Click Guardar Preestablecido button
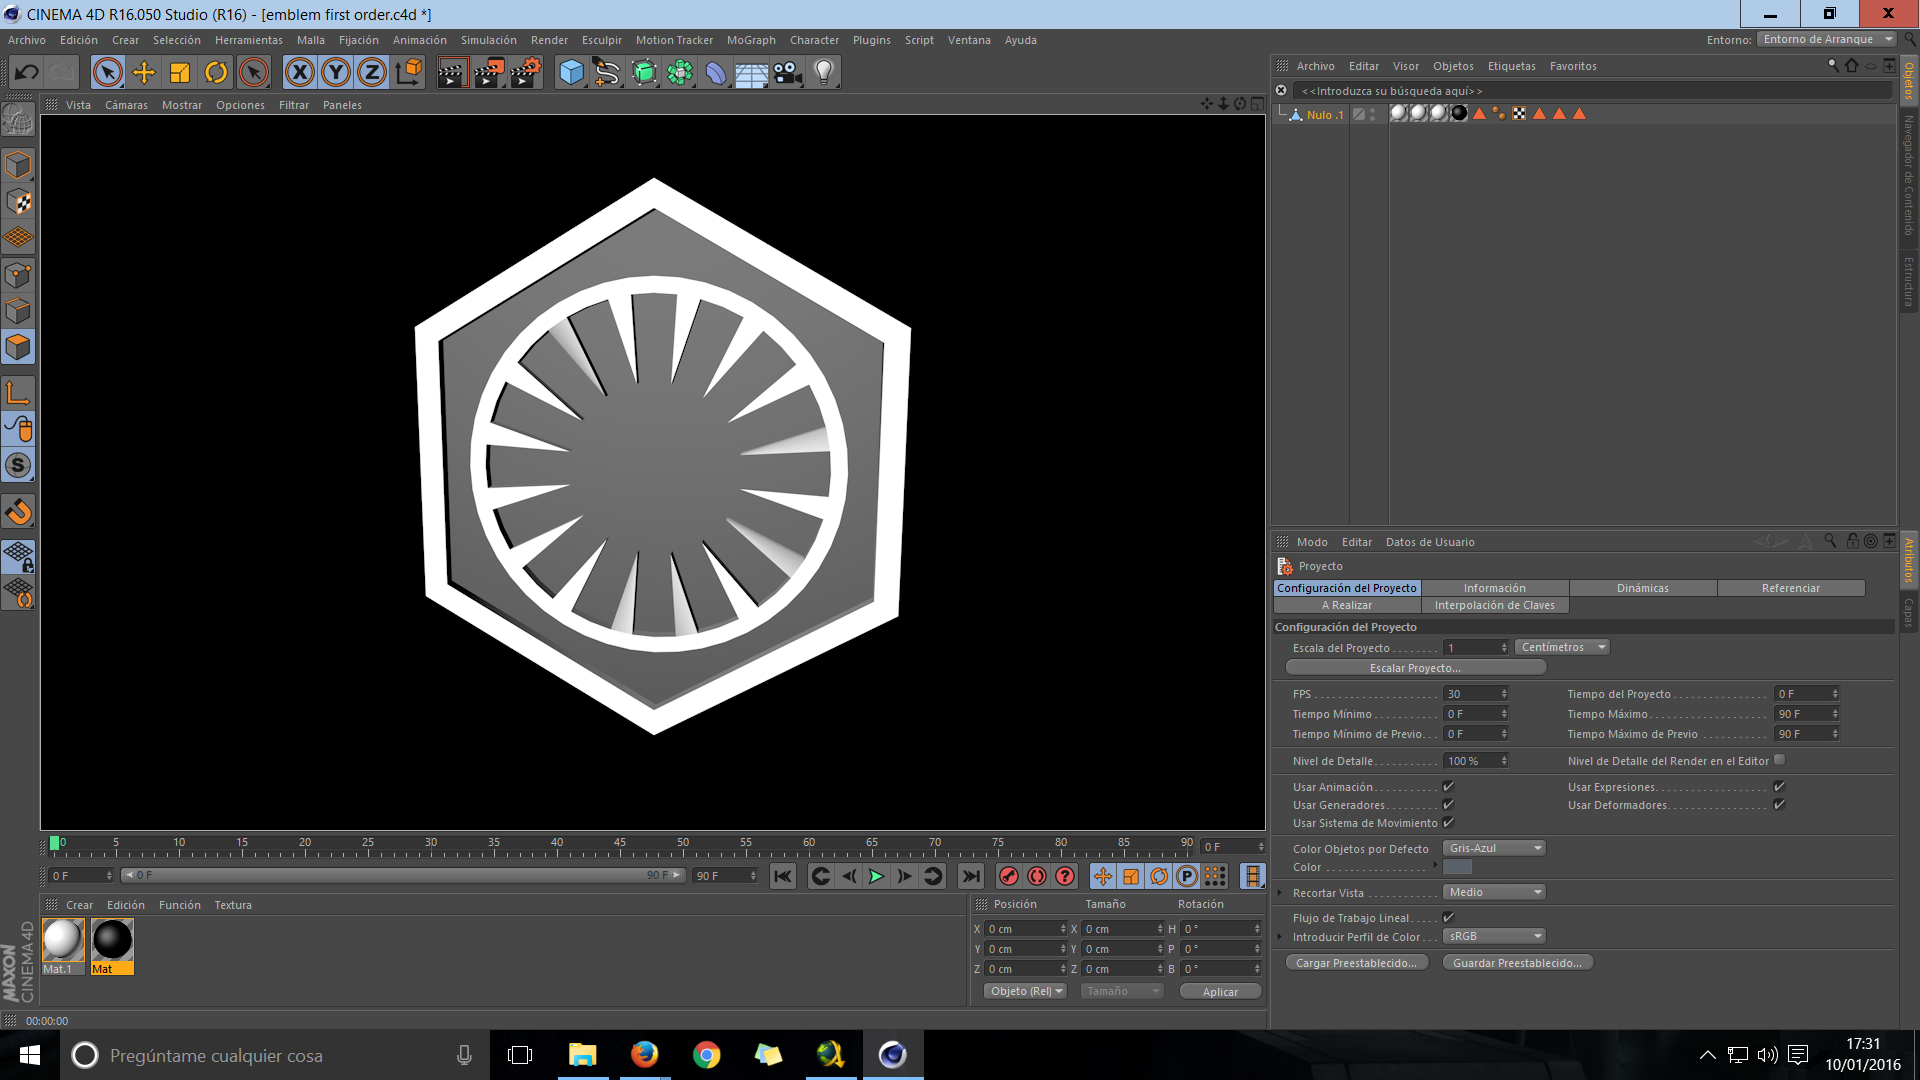Image resolution: width=1920 pixels, height=1080 pixels. (1517, 963)
